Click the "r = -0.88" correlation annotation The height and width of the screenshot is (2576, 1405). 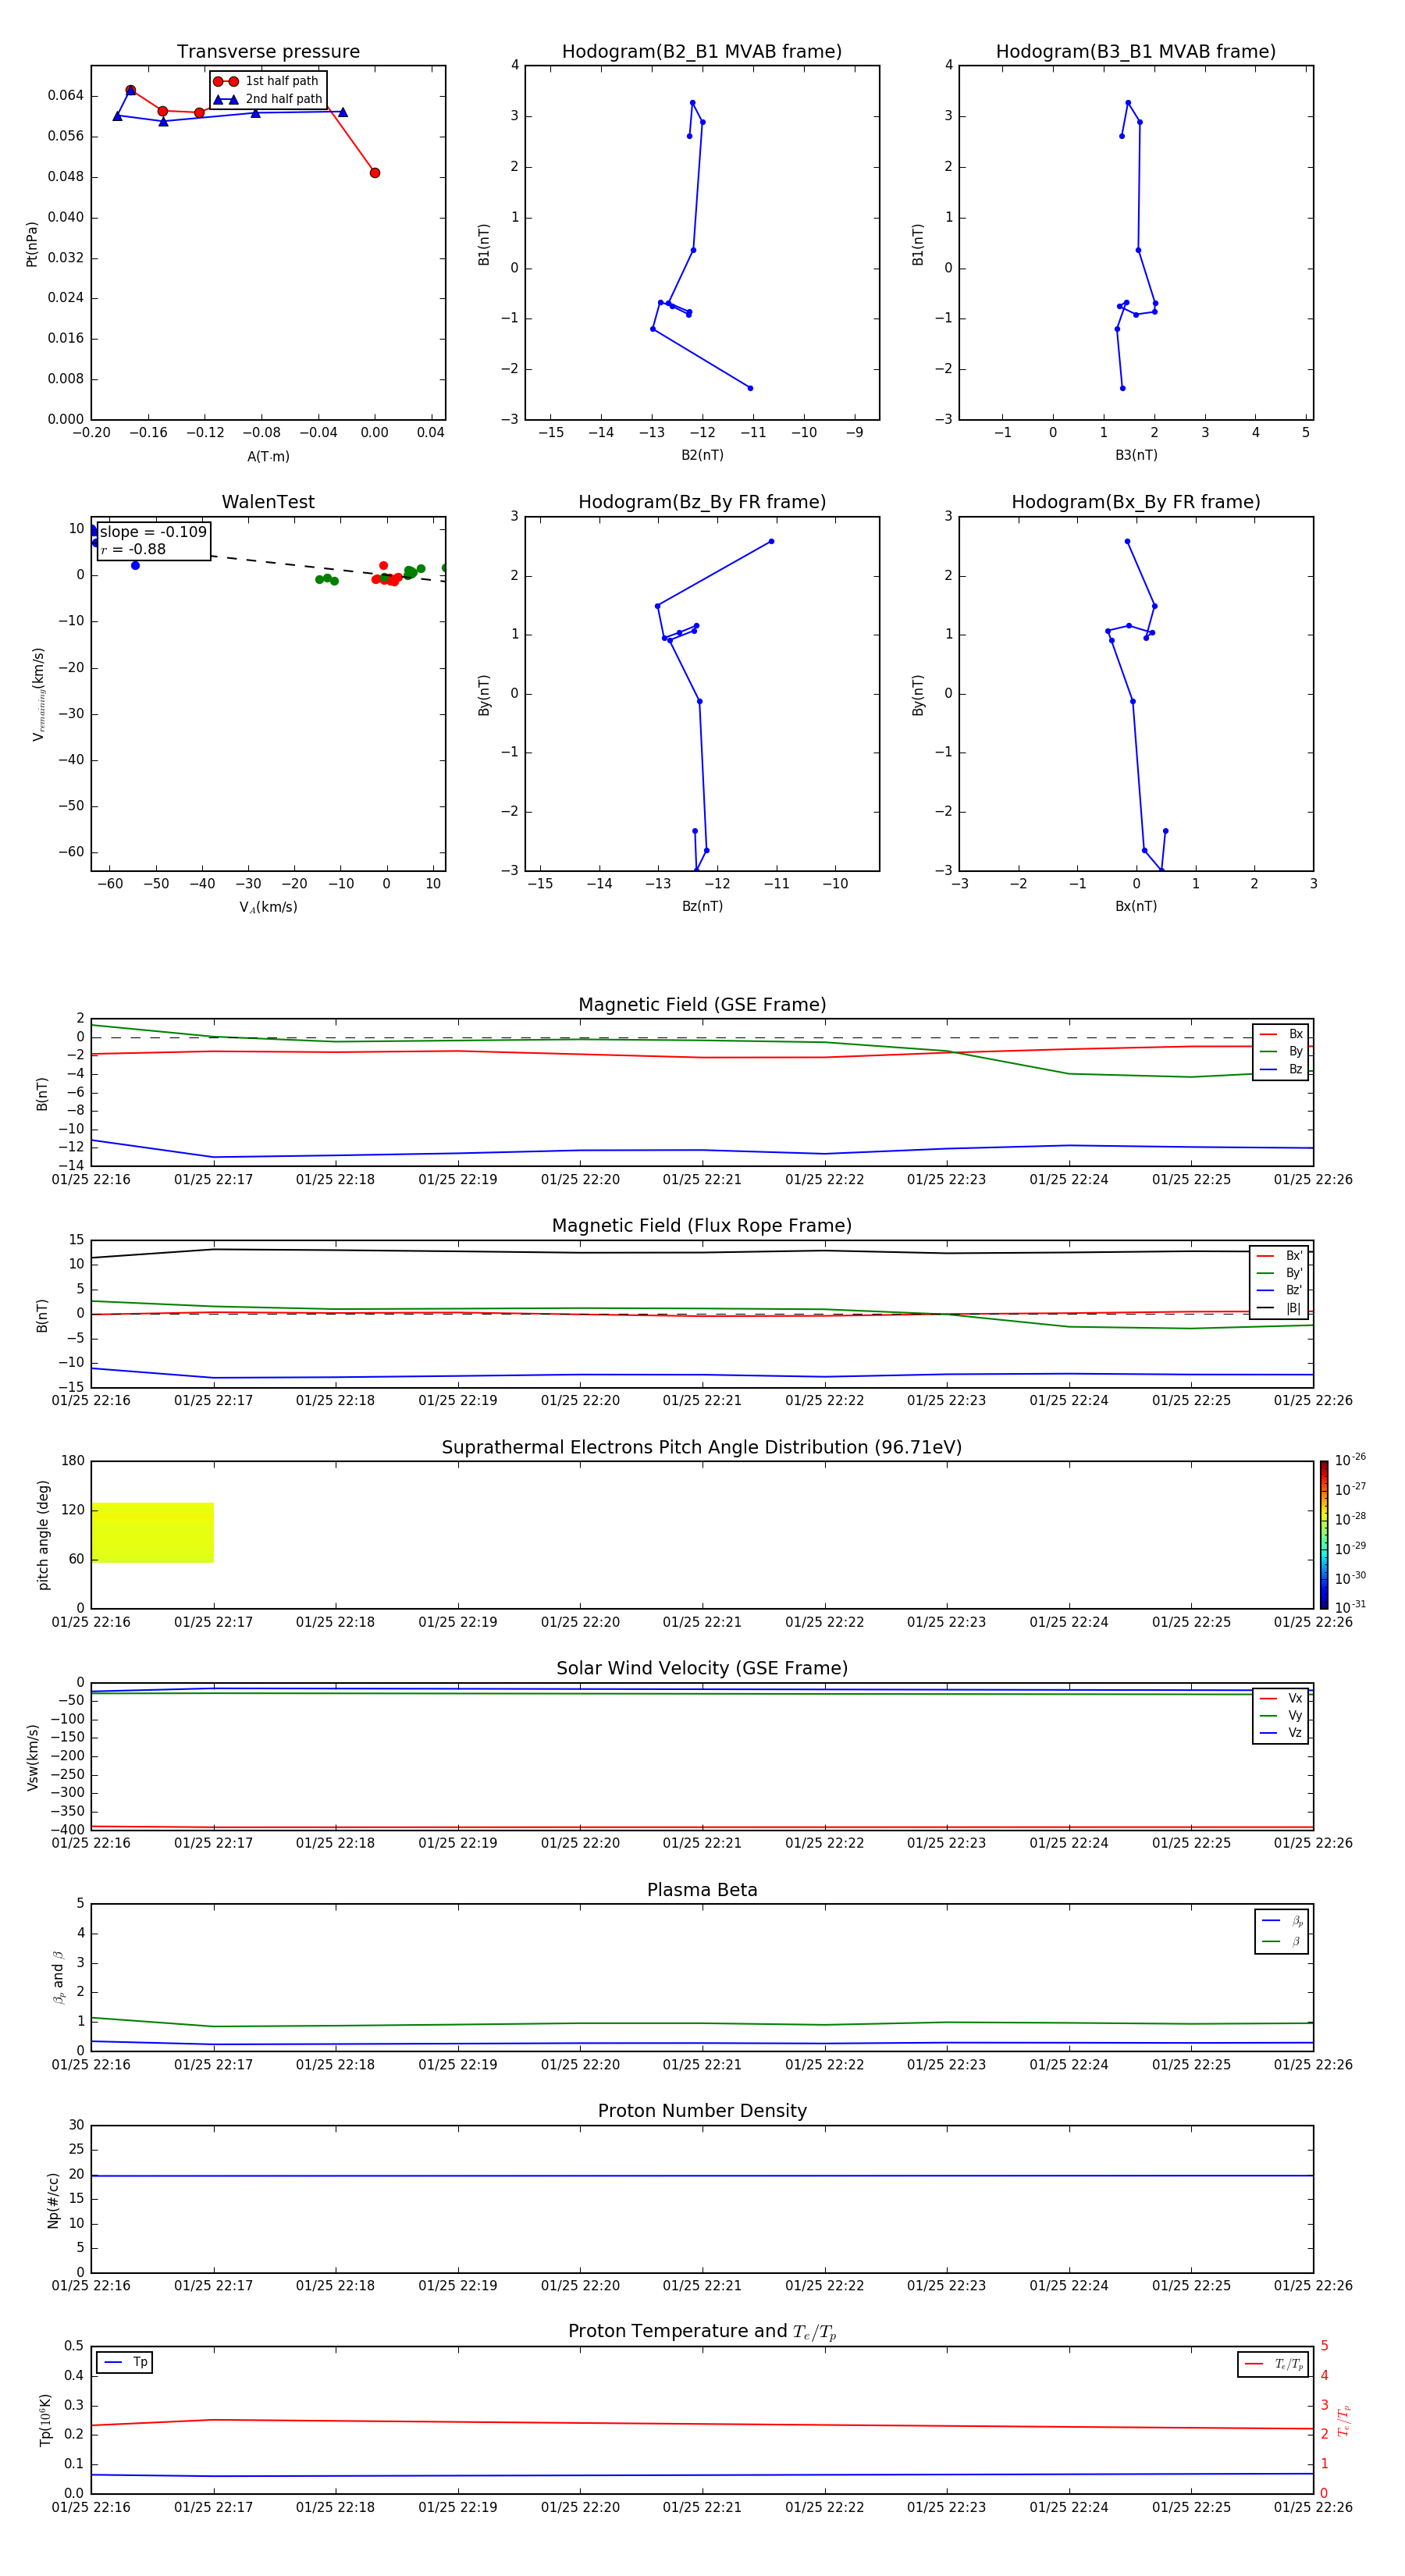click(133, 550)
